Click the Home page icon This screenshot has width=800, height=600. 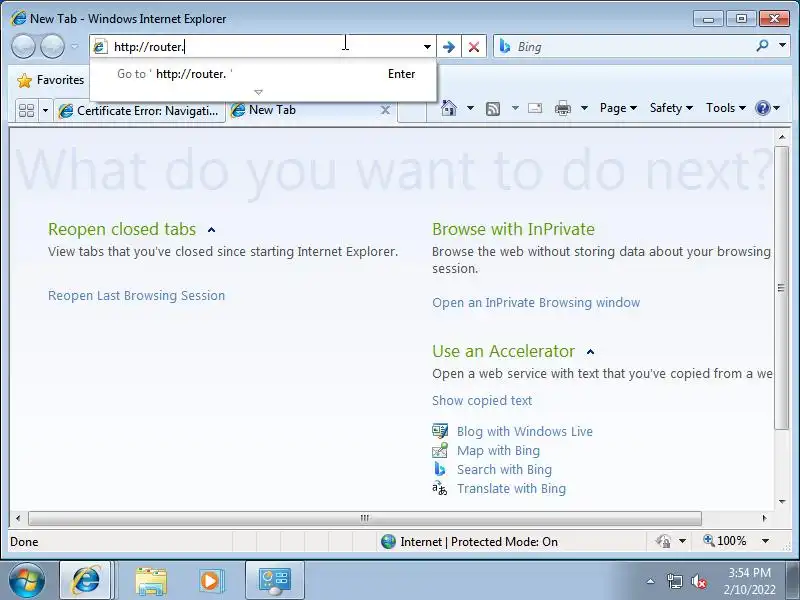pyautogui.click(x=448, y=108)
